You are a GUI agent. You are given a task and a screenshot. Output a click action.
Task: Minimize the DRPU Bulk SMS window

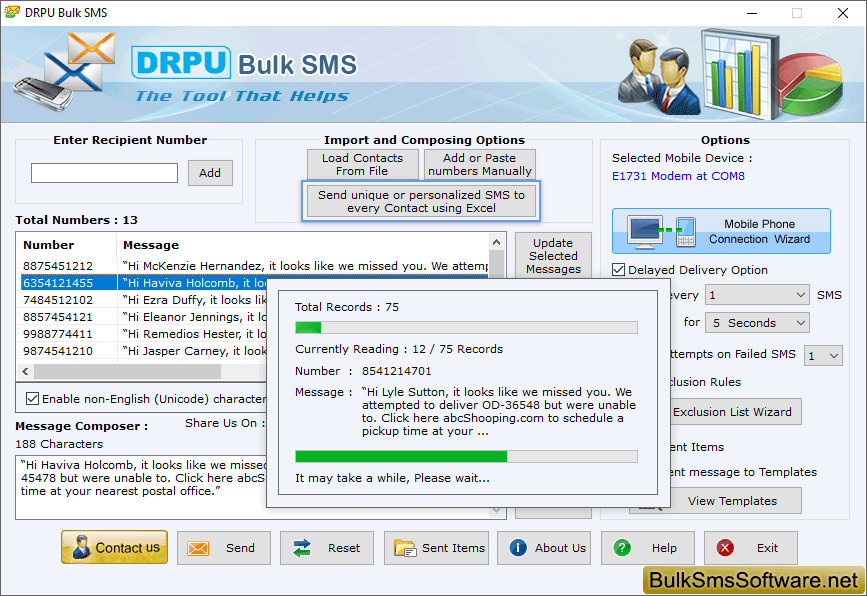[x=752, y=13]
